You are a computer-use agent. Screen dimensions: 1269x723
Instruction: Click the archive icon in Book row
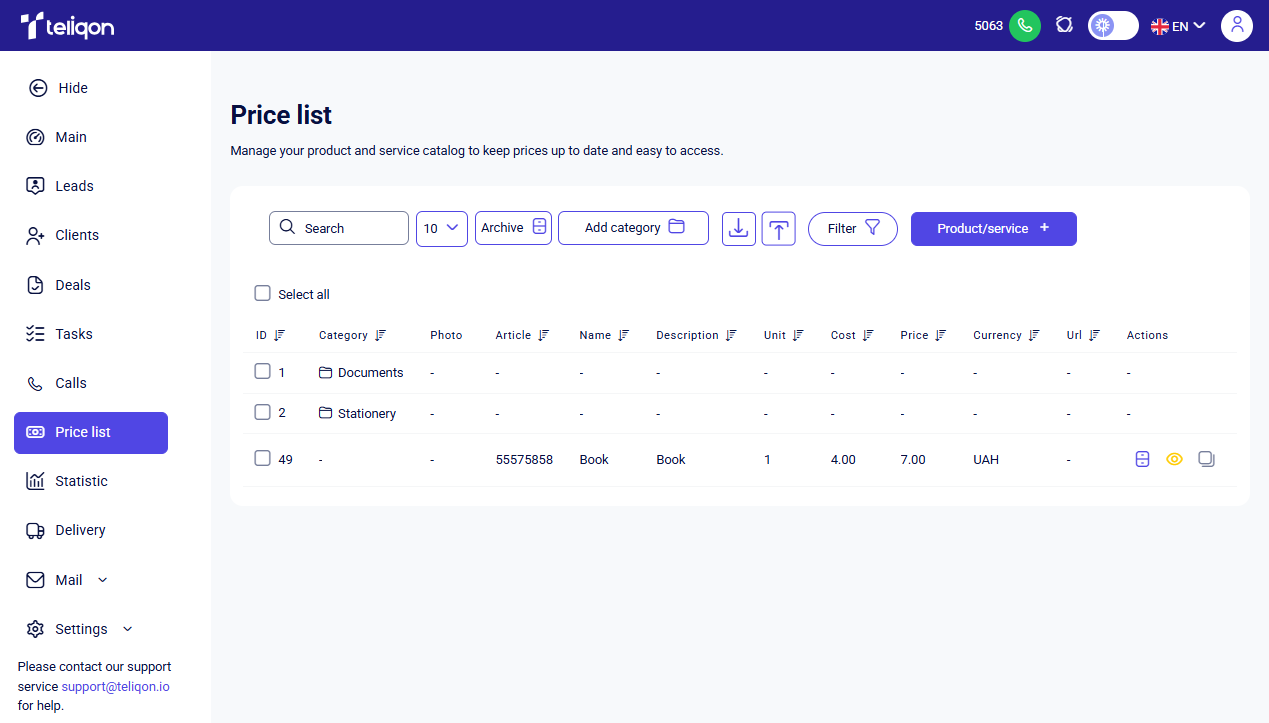click(1142, 459)
